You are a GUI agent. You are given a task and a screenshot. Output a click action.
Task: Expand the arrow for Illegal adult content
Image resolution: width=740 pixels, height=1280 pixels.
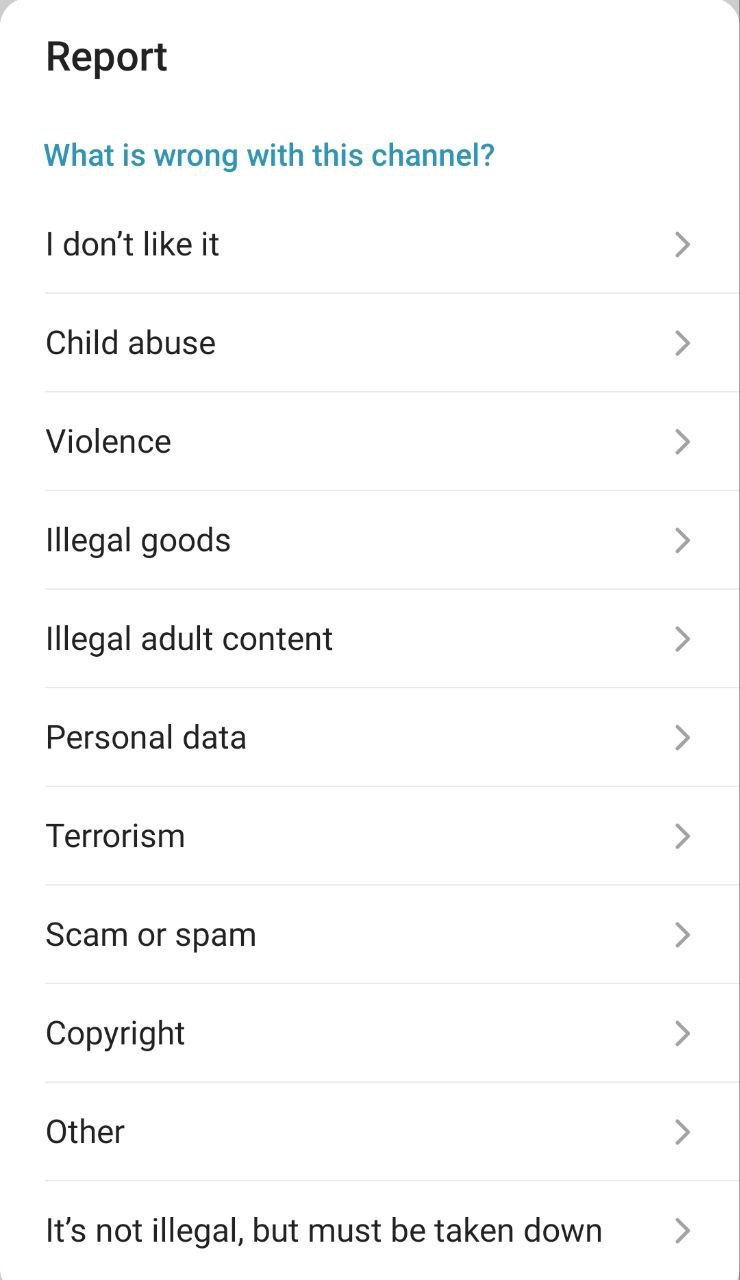coord(682,639)
